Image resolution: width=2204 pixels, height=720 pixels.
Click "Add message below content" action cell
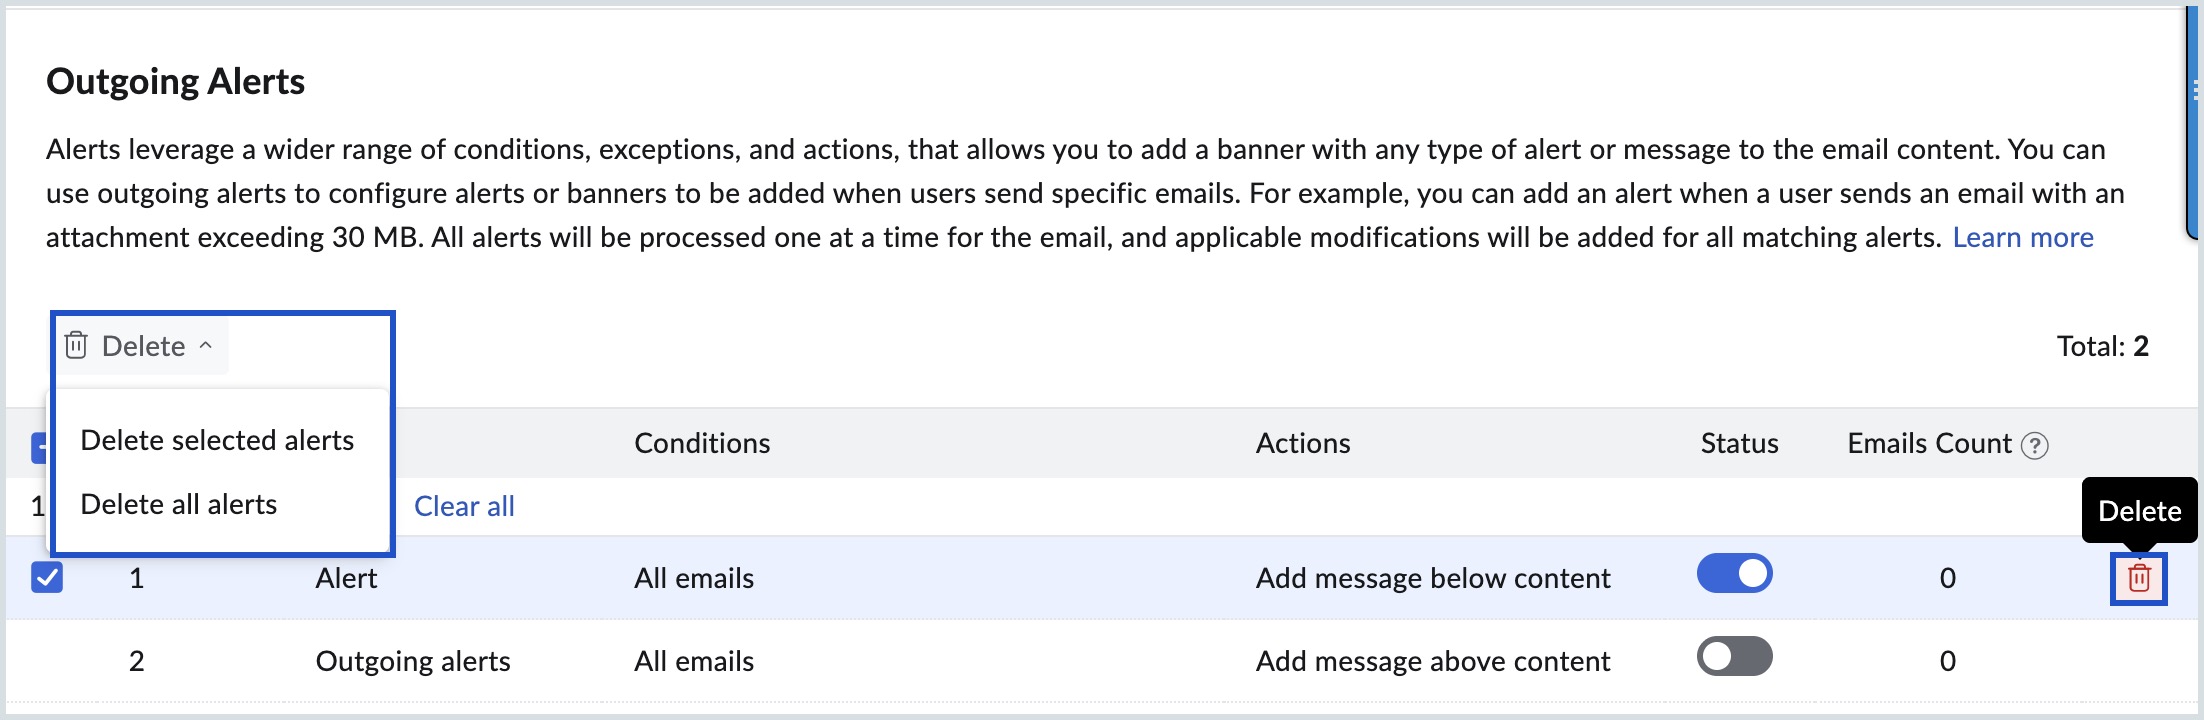[1433, 579]
